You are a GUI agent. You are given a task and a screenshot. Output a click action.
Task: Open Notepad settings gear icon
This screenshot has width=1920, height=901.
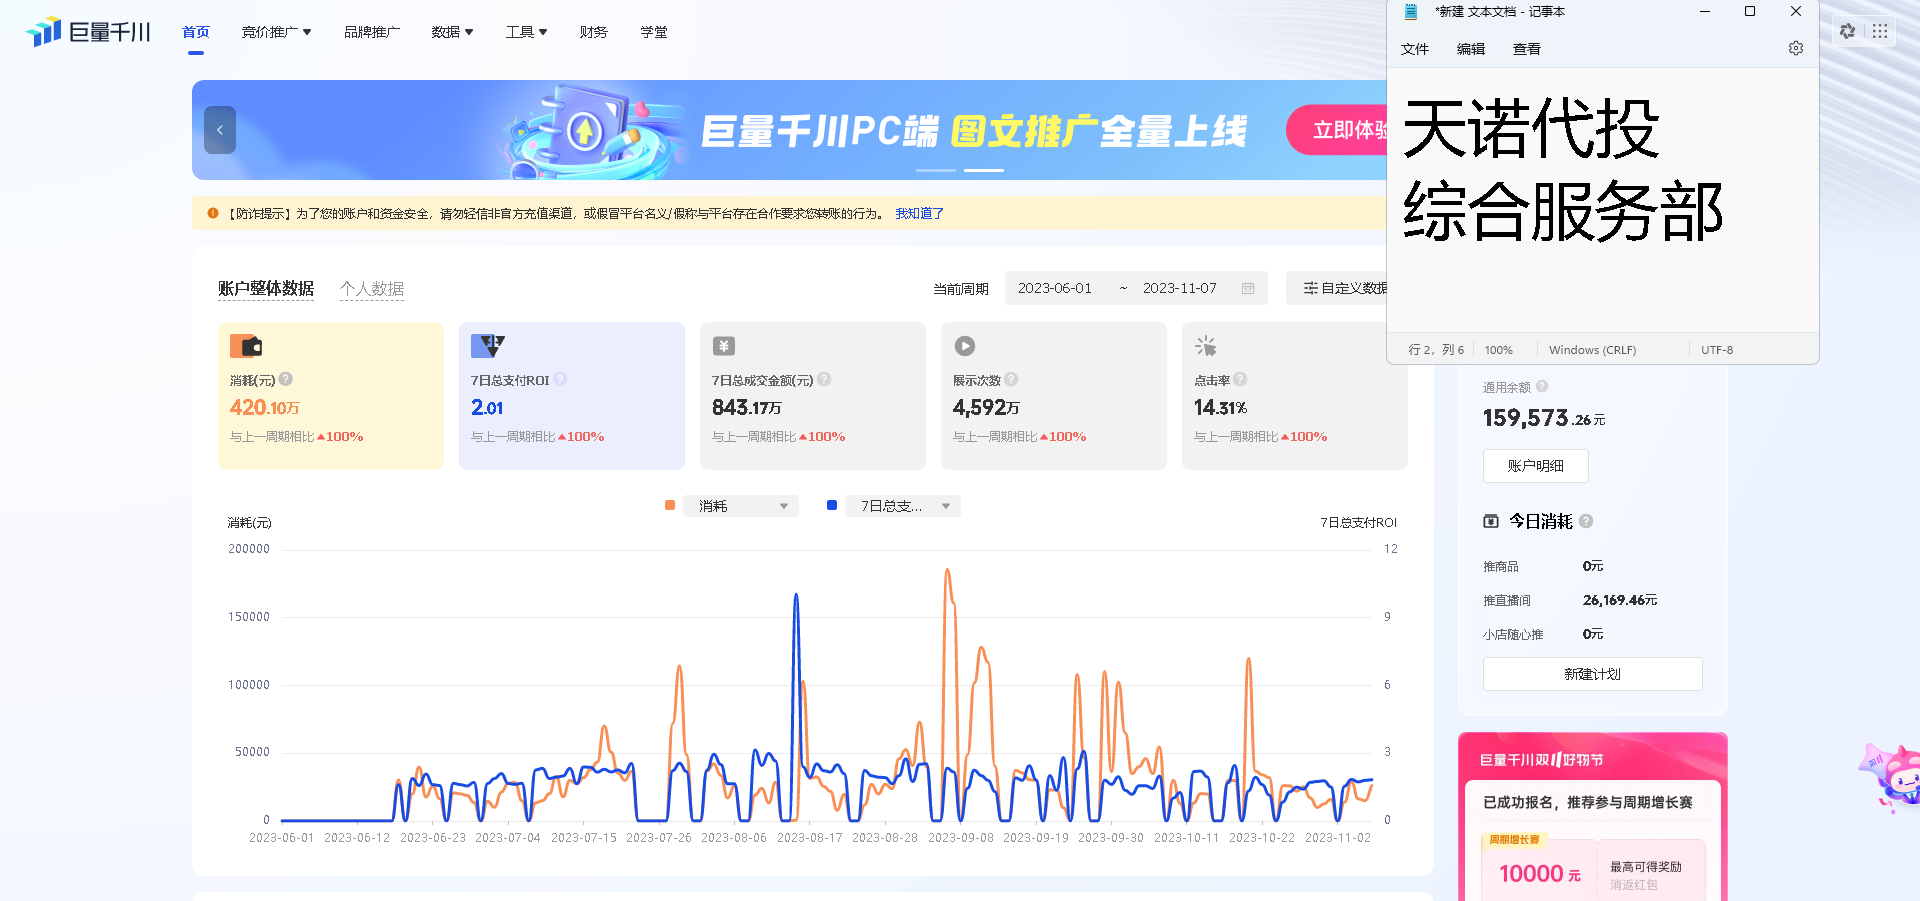click(1796, 48)
